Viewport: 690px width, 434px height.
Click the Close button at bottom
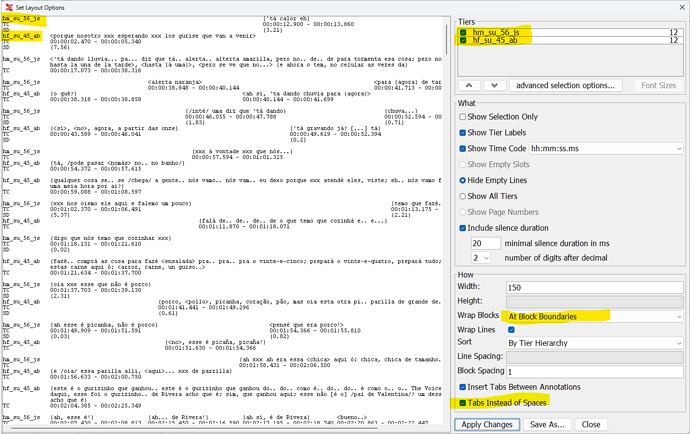[x=591, y=424]
